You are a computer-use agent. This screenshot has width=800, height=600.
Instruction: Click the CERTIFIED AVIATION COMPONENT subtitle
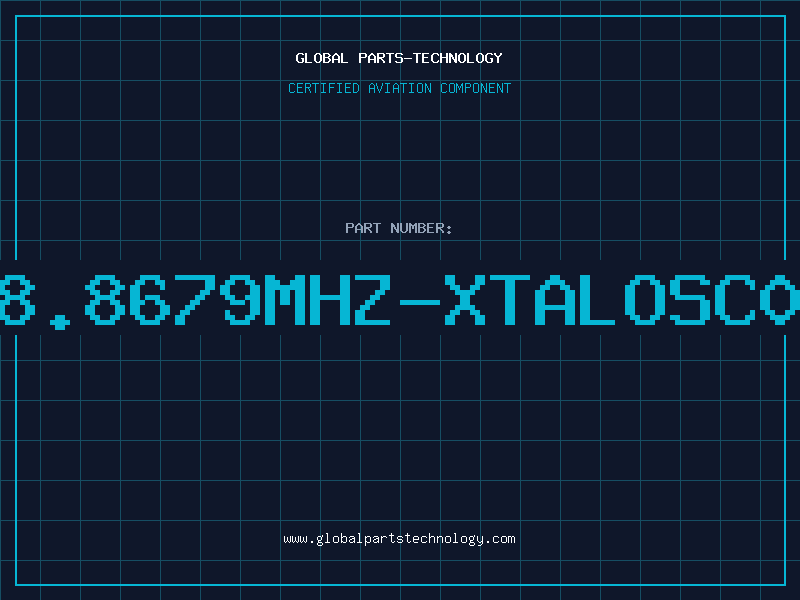click(x=399, y=88)
